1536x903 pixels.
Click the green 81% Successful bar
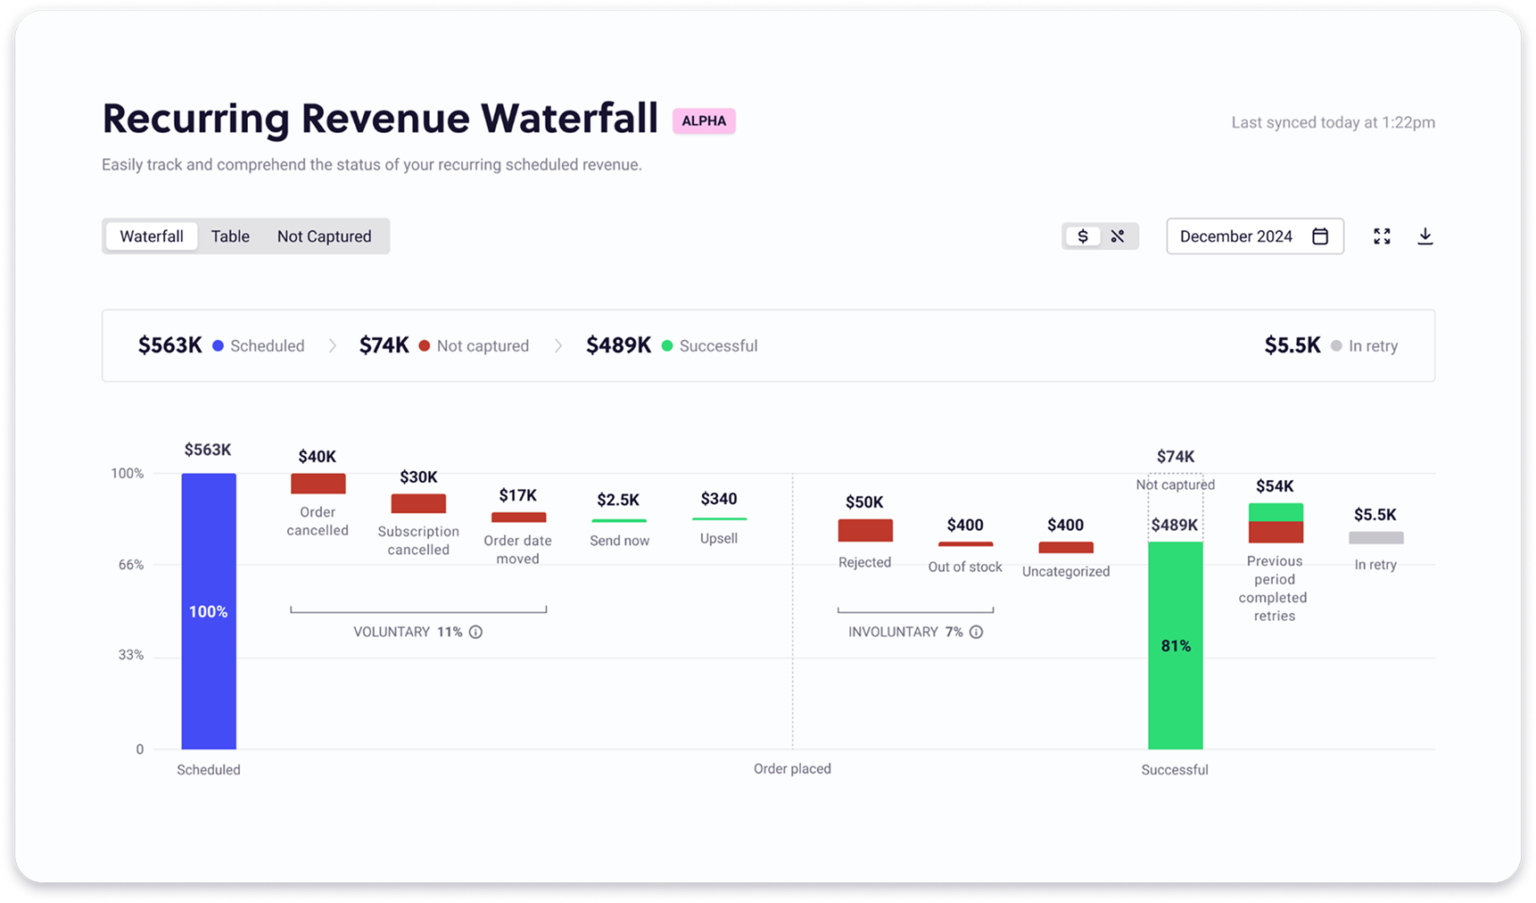[x=1175, y=645]
